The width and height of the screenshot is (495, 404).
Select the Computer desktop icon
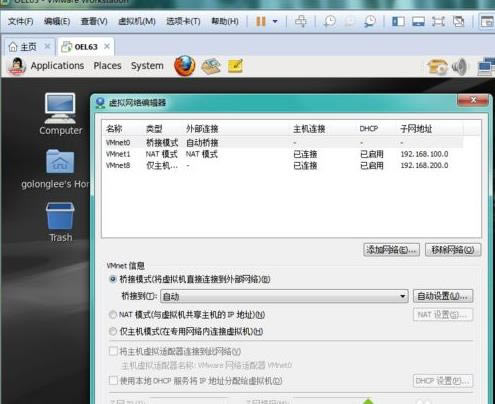(60, 114)
